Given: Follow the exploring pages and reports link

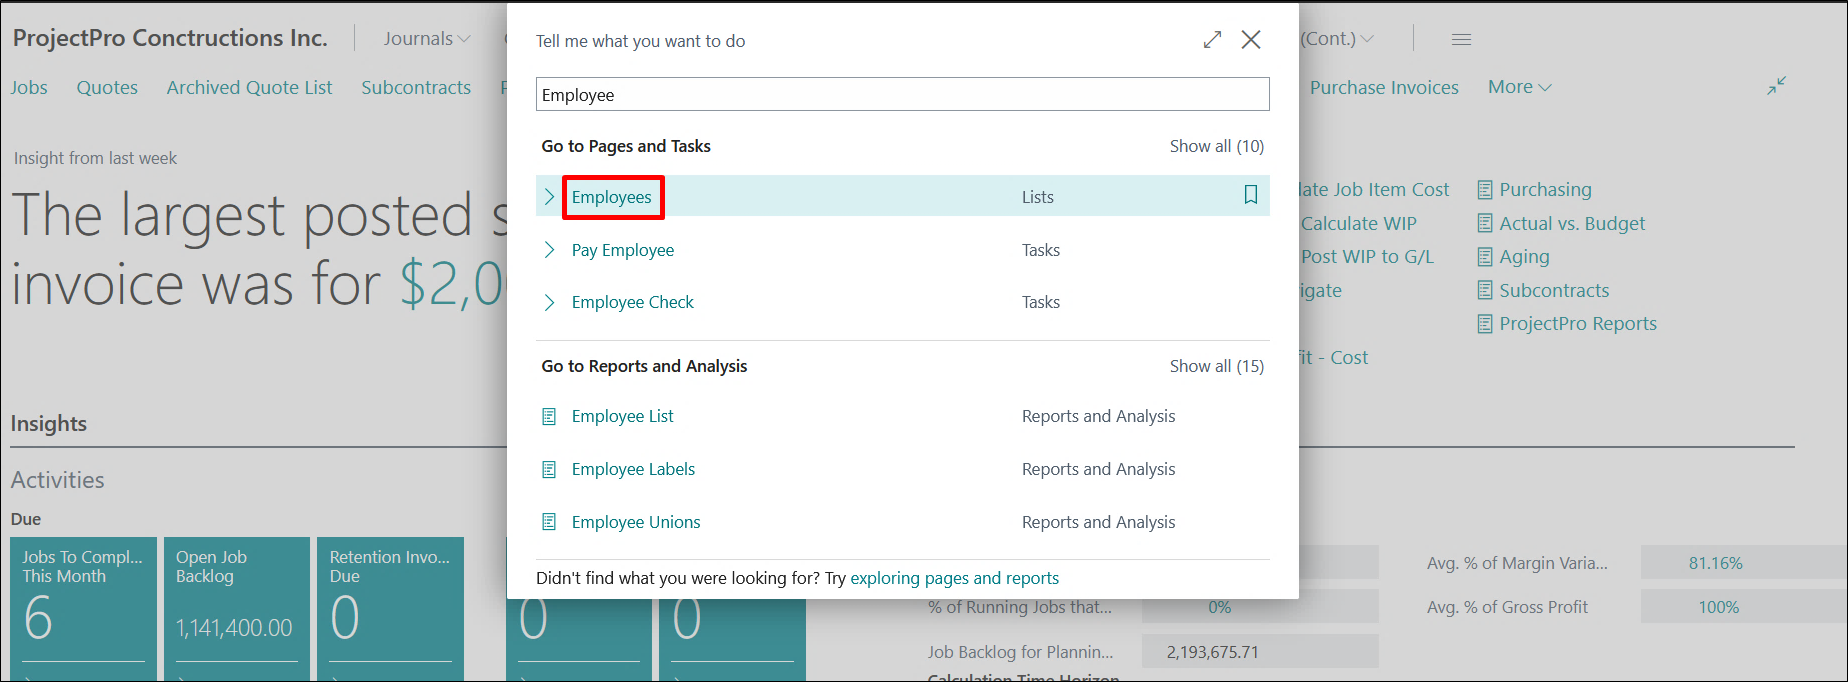Looking at the screenshot, I should point(954,578).
